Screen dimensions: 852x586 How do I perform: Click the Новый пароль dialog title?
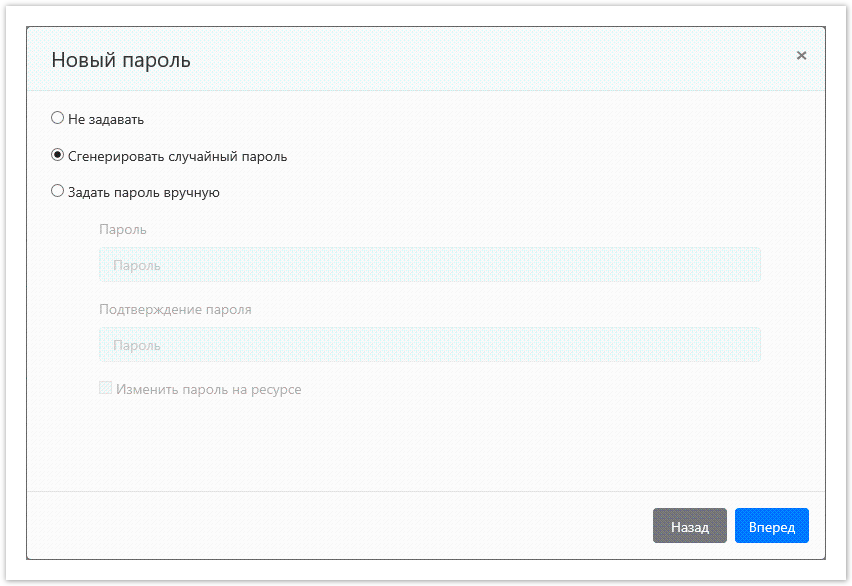coord(121,60)
